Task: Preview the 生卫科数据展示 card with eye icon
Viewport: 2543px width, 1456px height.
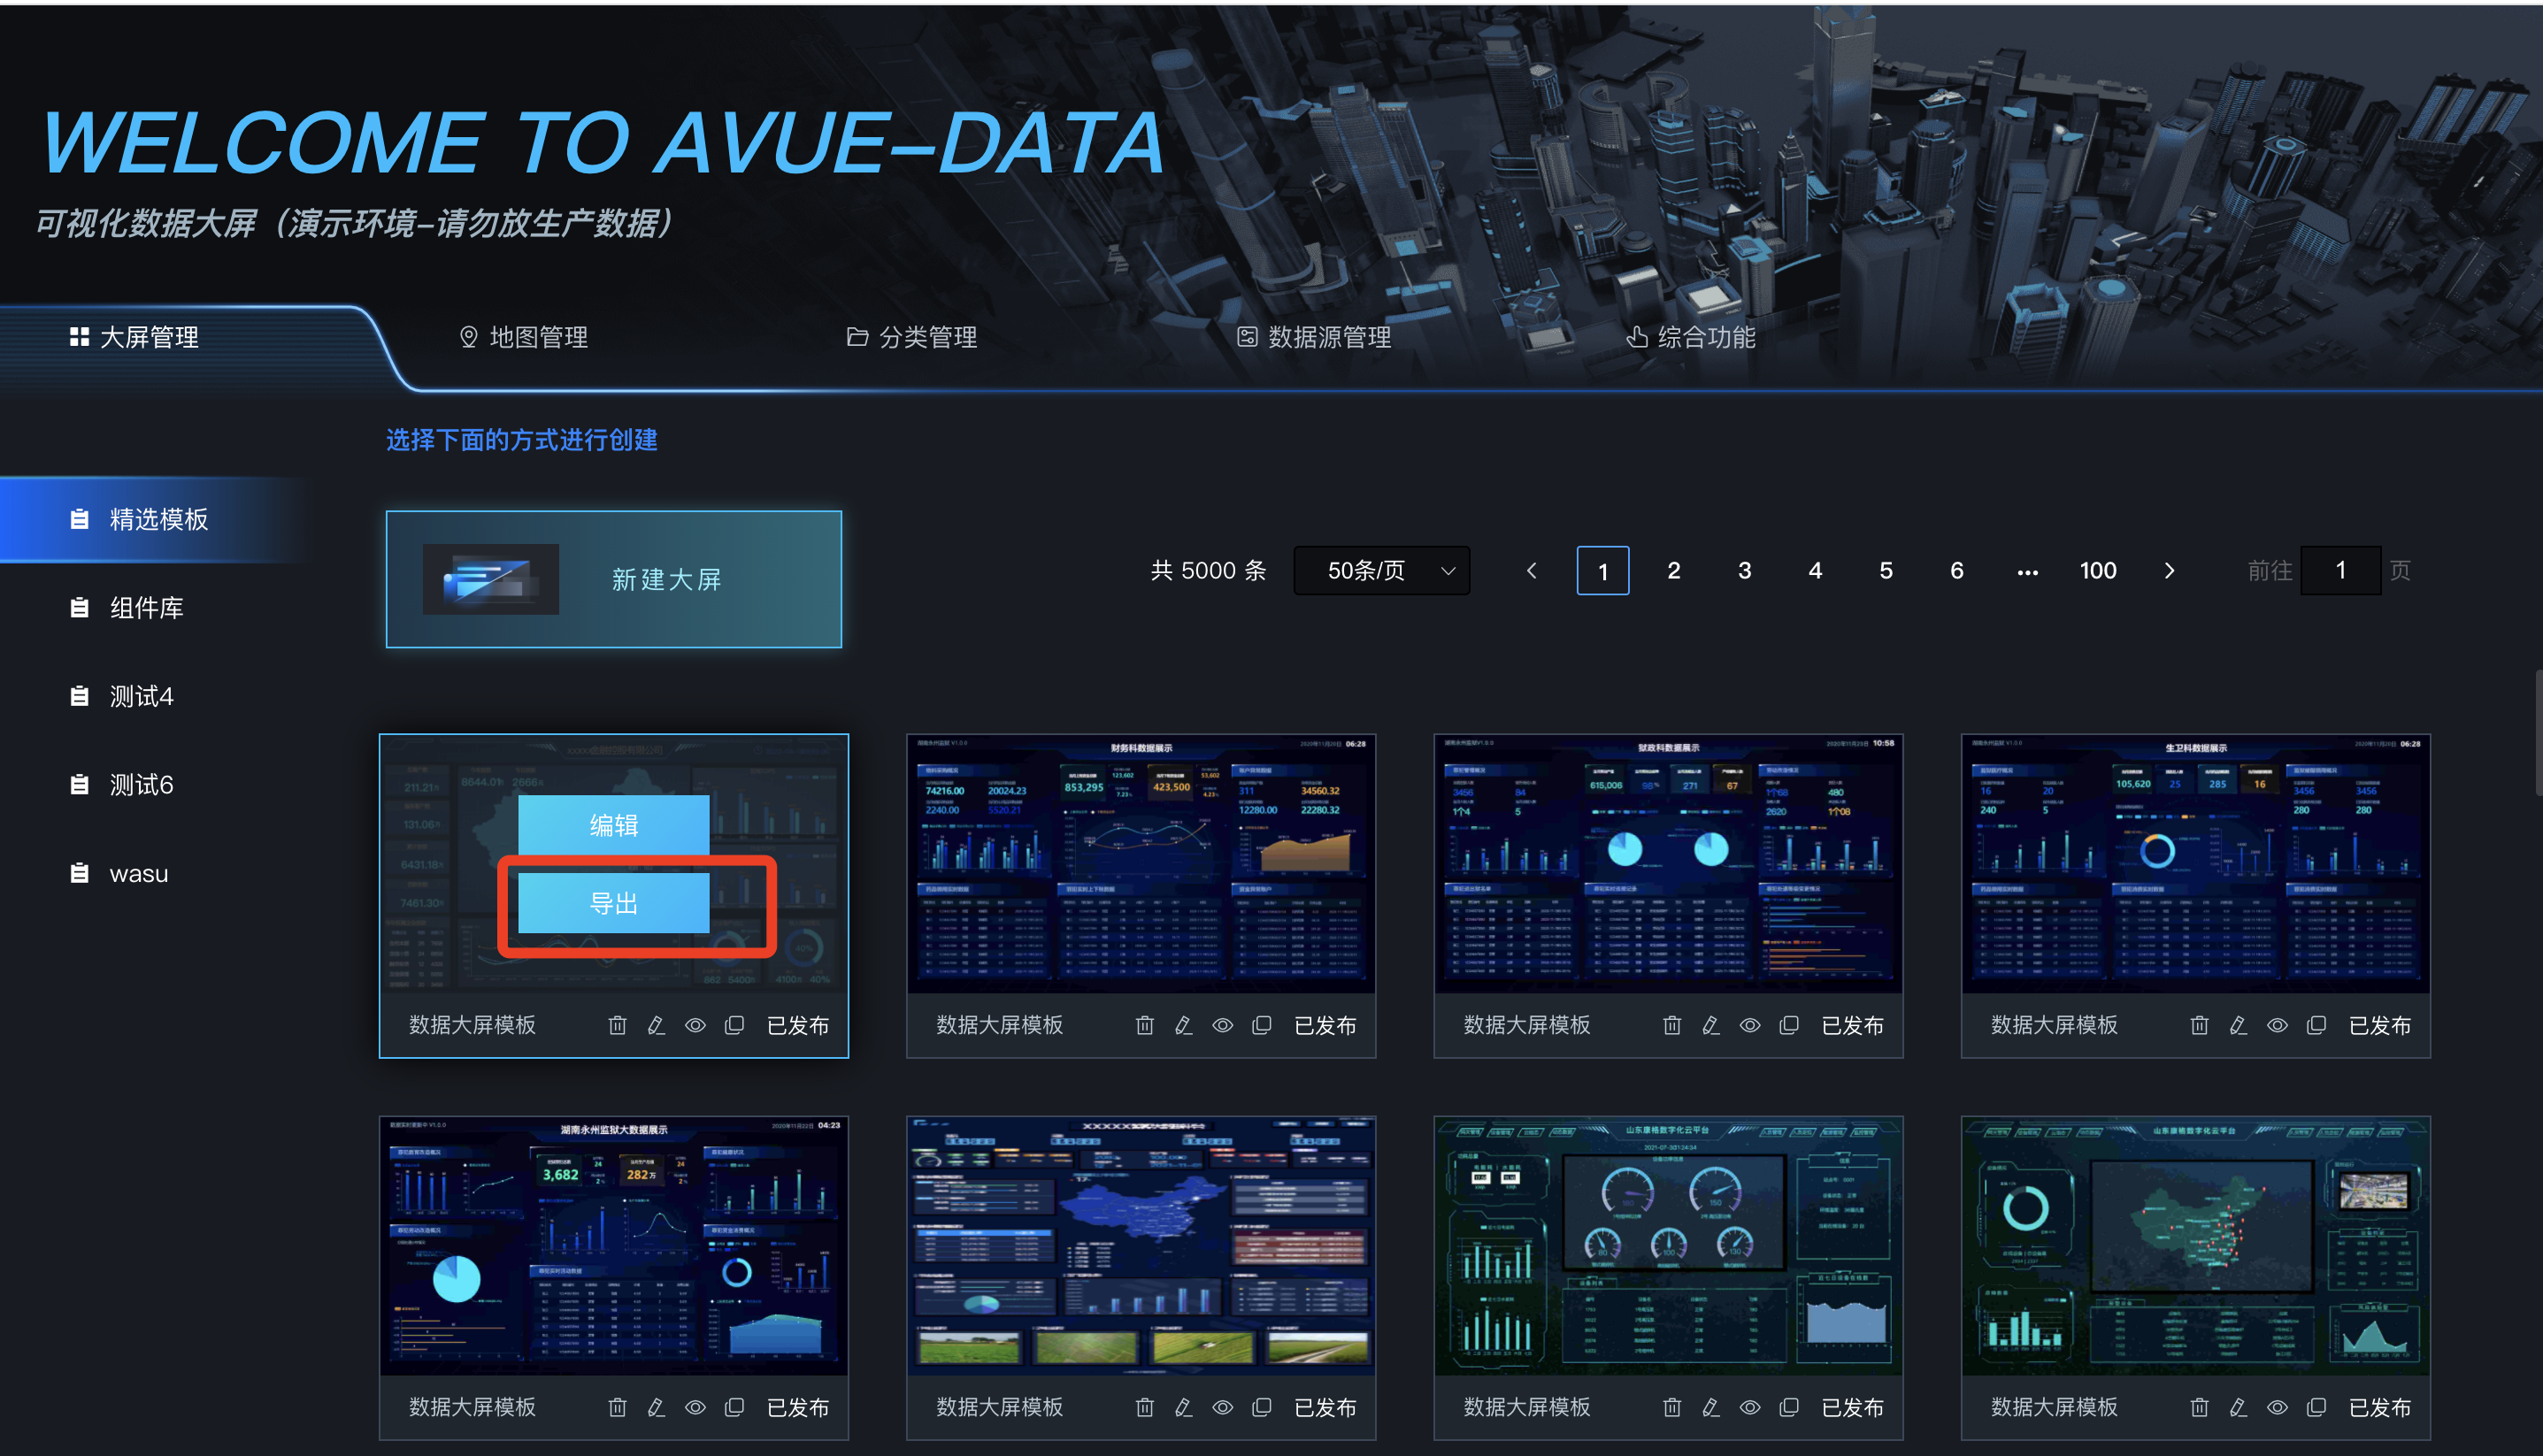Action: pos(2277,1025)
